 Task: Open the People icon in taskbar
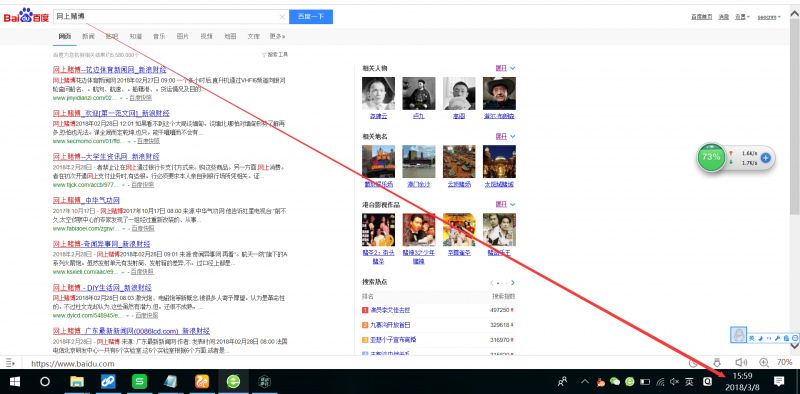pyautogui.click(x=563, y=381)
